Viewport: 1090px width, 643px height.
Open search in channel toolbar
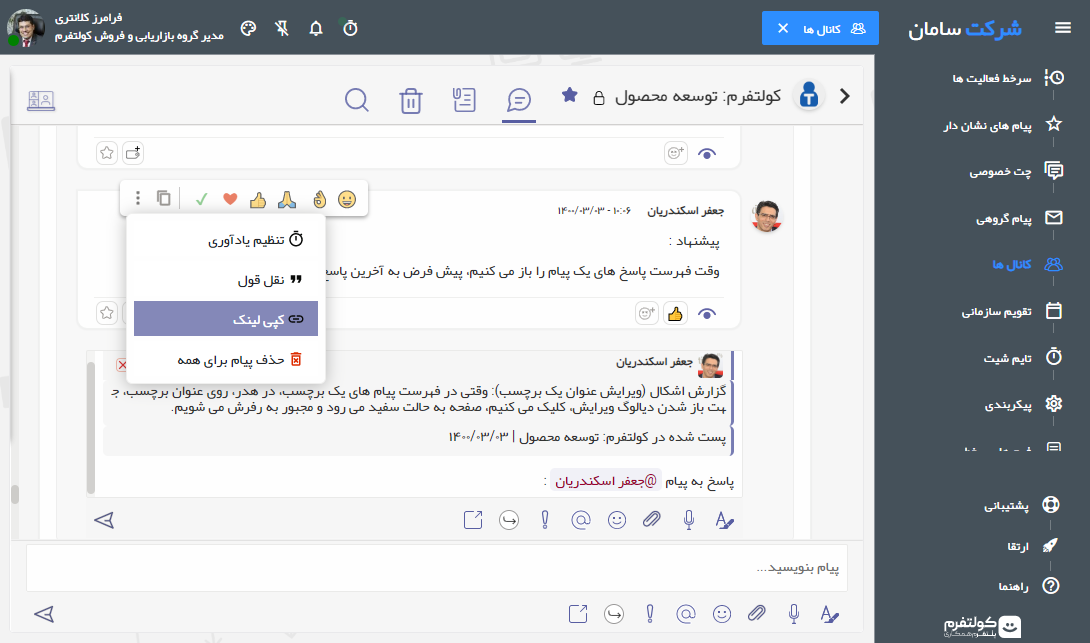[x=357, y=100]
